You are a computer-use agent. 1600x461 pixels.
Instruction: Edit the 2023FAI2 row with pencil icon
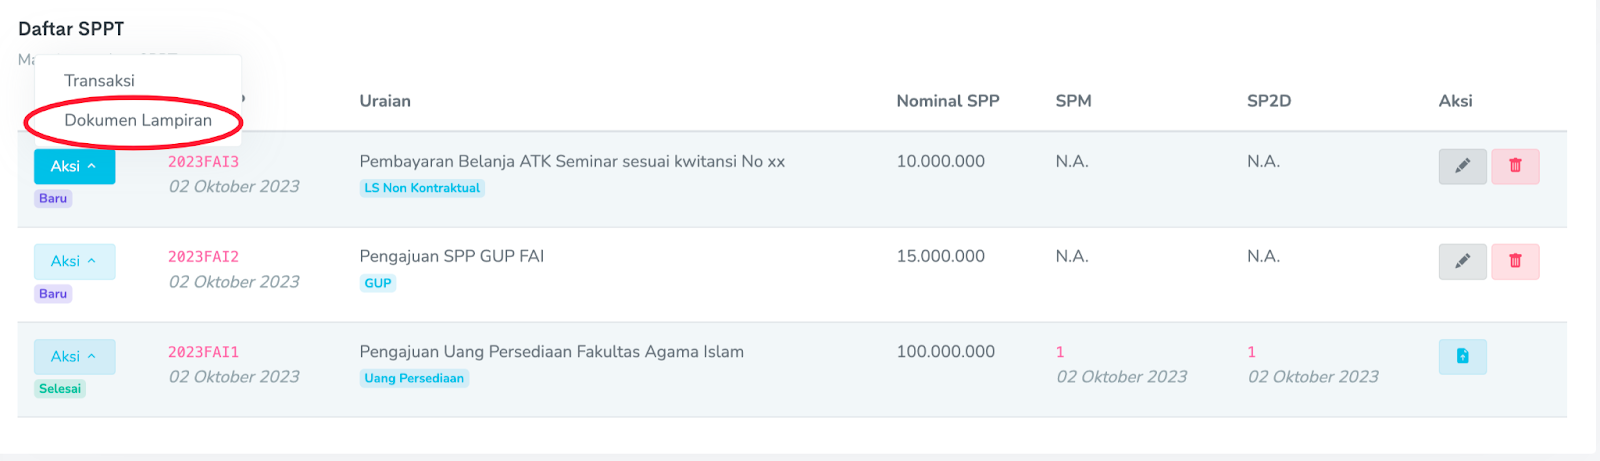pos(1462,261)
